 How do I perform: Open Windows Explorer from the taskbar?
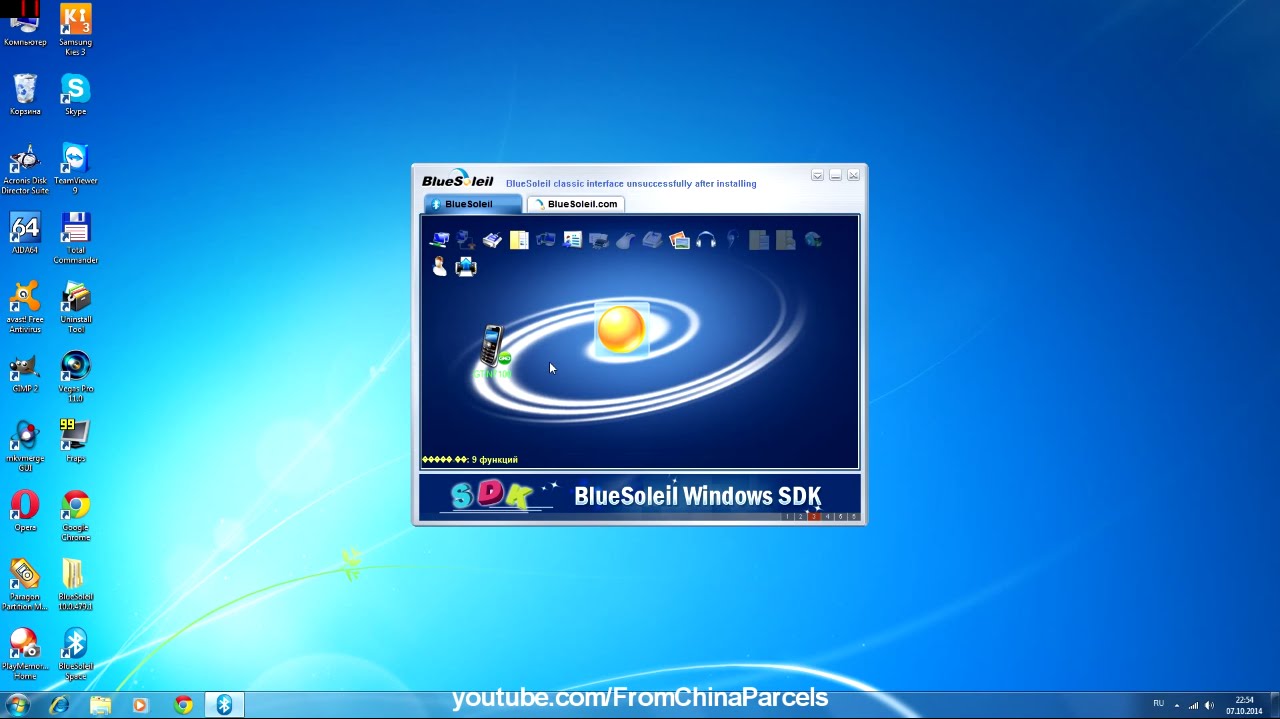[101, 705]
